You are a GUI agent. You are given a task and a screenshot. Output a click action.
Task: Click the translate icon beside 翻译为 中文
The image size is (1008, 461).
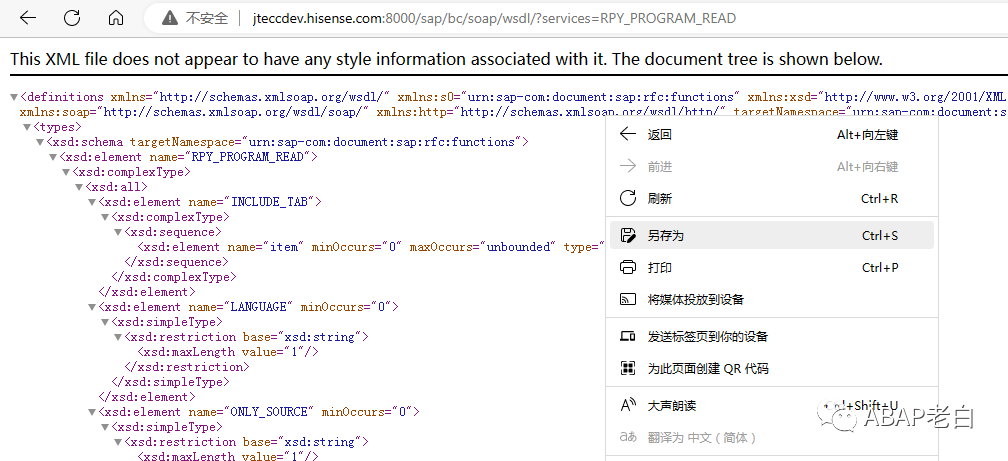pyautogui.click(x=627, y=437)
